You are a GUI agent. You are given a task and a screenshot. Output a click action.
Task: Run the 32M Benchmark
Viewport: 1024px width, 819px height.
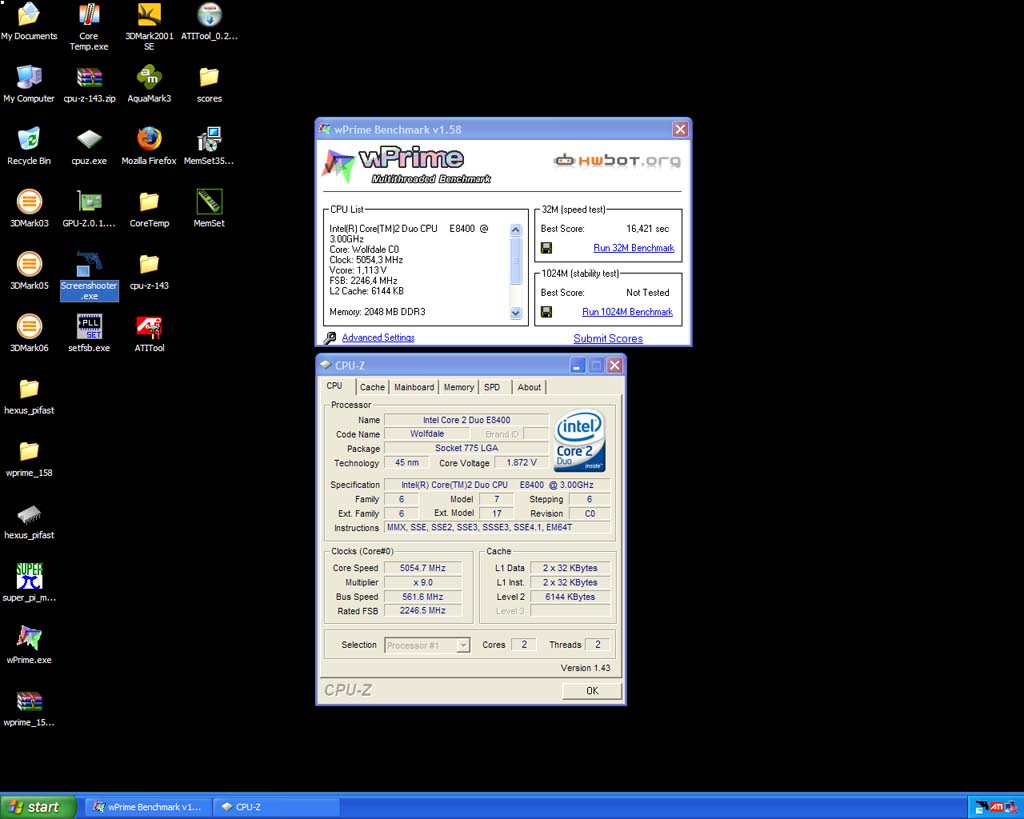click(x=633, y=248)
